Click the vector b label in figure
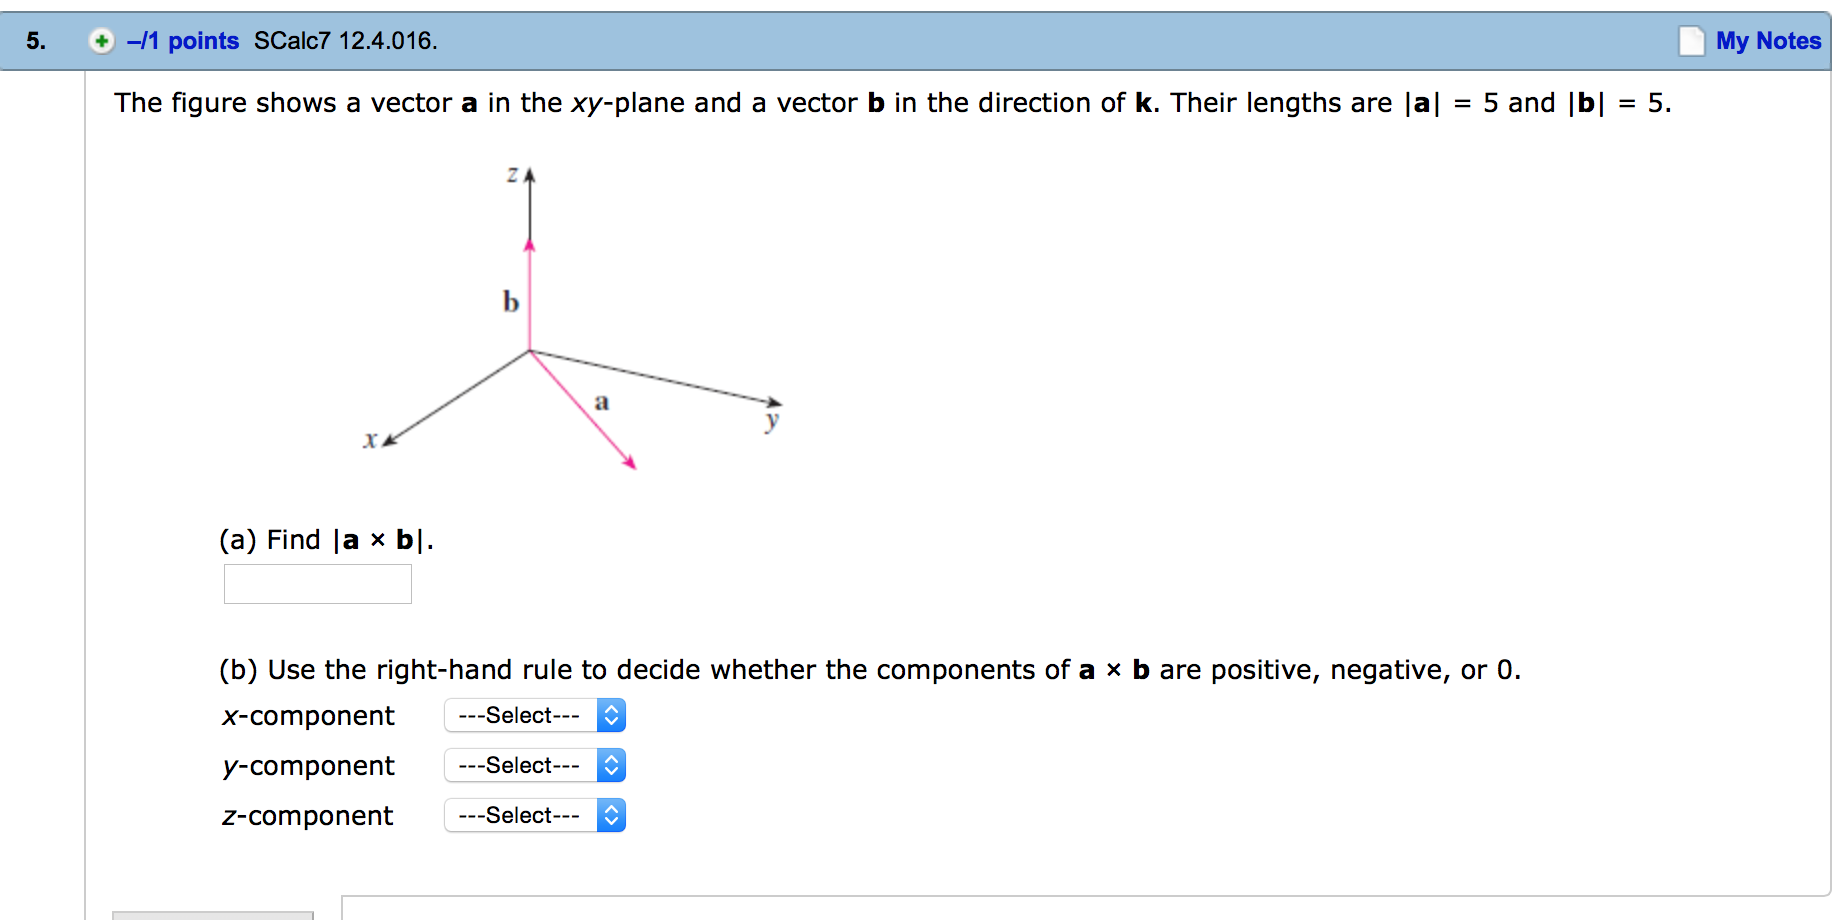The image size is (1838, 920). coord(510,302)
